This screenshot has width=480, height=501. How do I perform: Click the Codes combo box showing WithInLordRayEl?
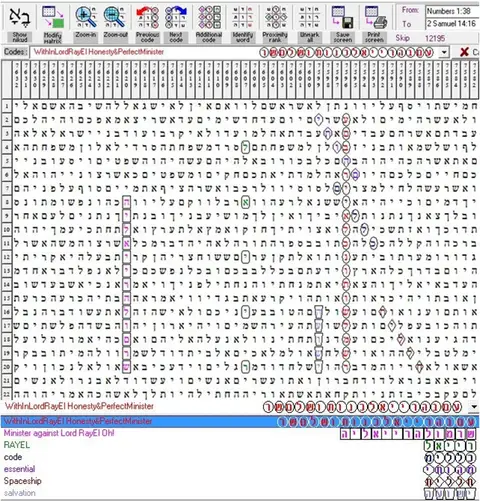tap(239, 52)
